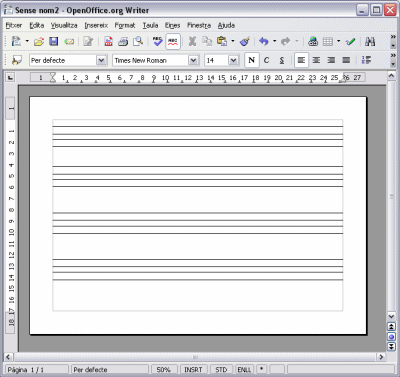400x377 pixels.
Task: Click the Undo arrow icon
Action: coord(264,41)
